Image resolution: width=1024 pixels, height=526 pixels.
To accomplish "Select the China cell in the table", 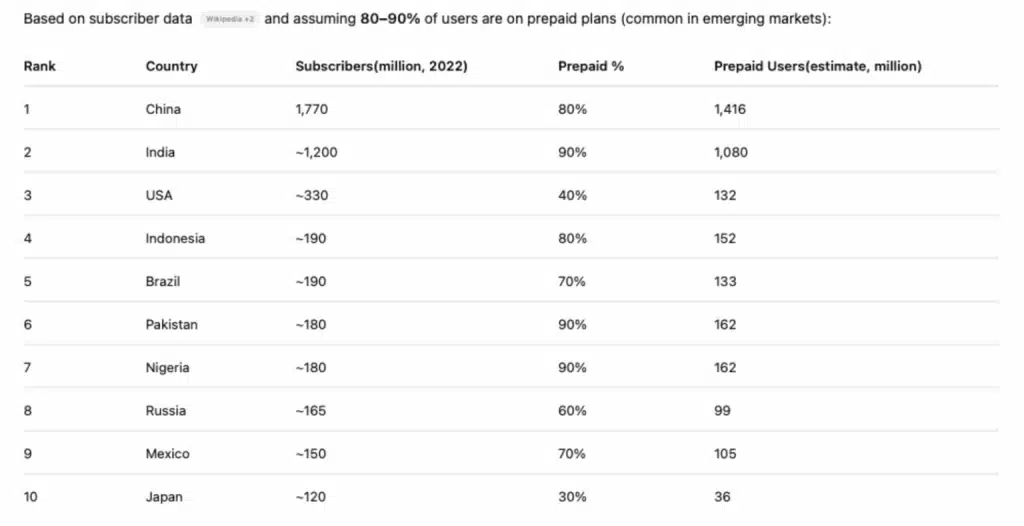I will pos(163,109).
